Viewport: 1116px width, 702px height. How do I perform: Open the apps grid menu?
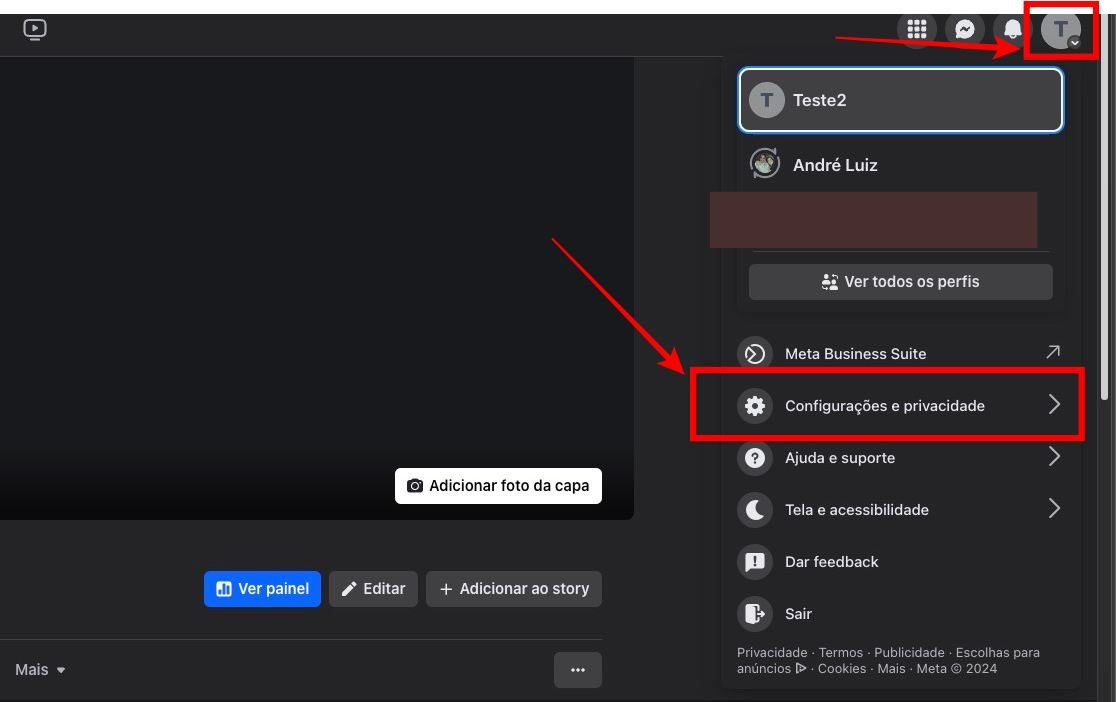(917, 29)
